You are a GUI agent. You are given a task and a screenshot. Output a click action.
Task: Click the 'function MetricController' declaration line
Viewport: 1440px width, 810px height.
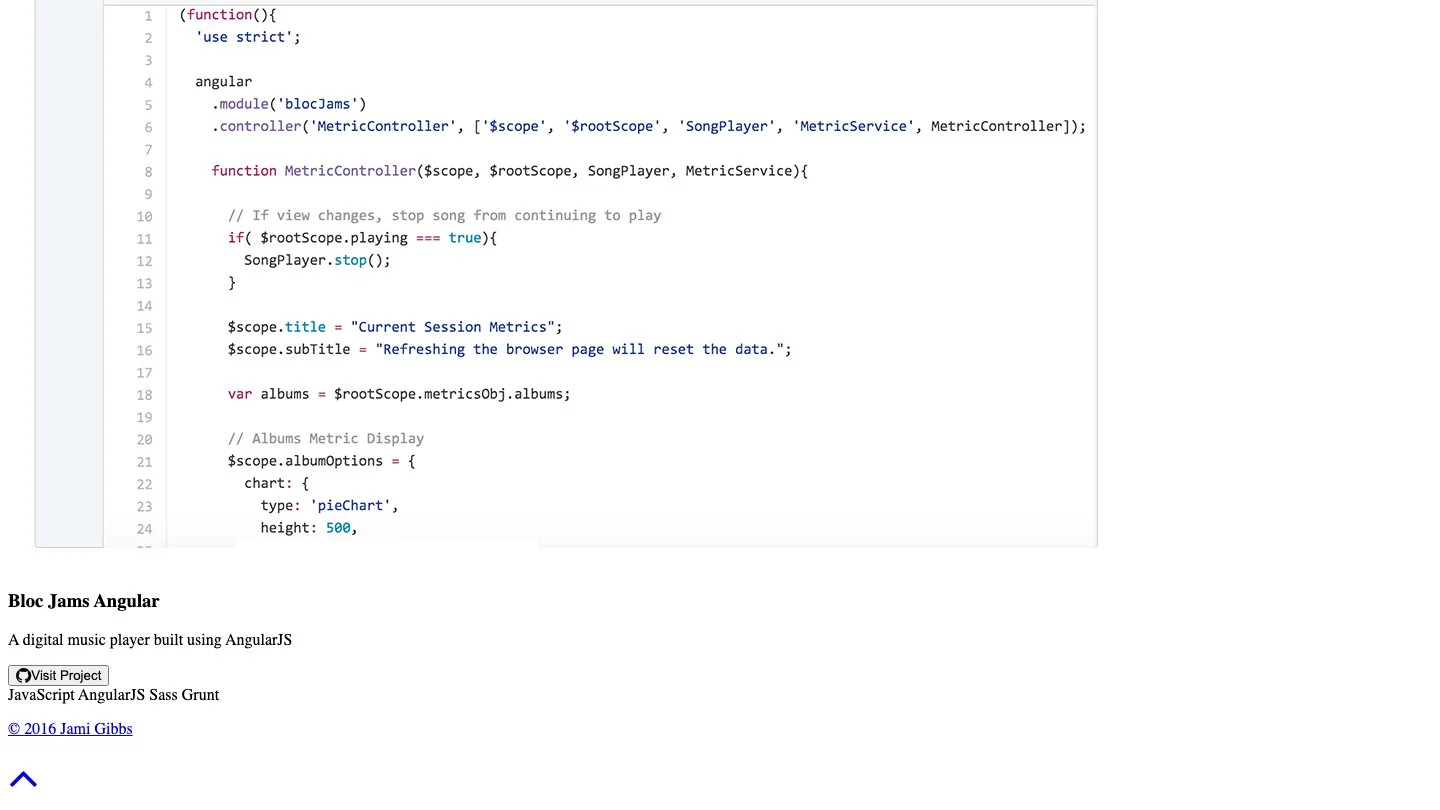[509, 171]
